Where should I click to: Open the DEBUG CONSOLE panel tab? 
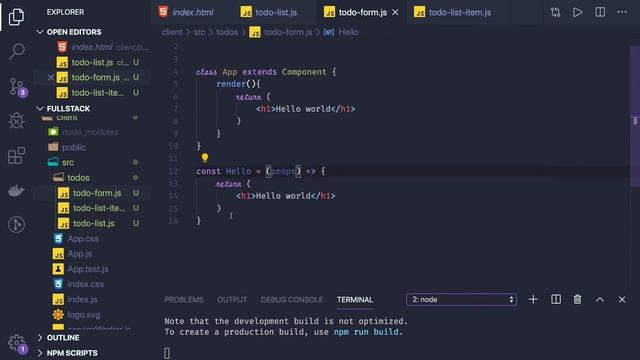[x=292, y=300]
